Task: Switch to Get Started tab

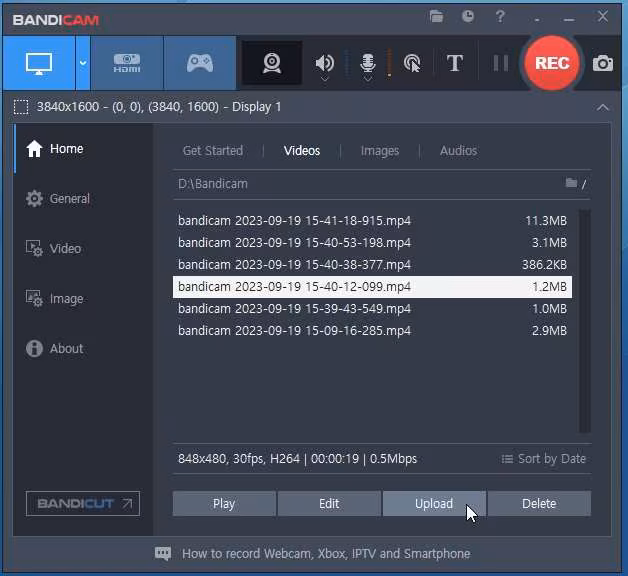Action: point(213,151)
